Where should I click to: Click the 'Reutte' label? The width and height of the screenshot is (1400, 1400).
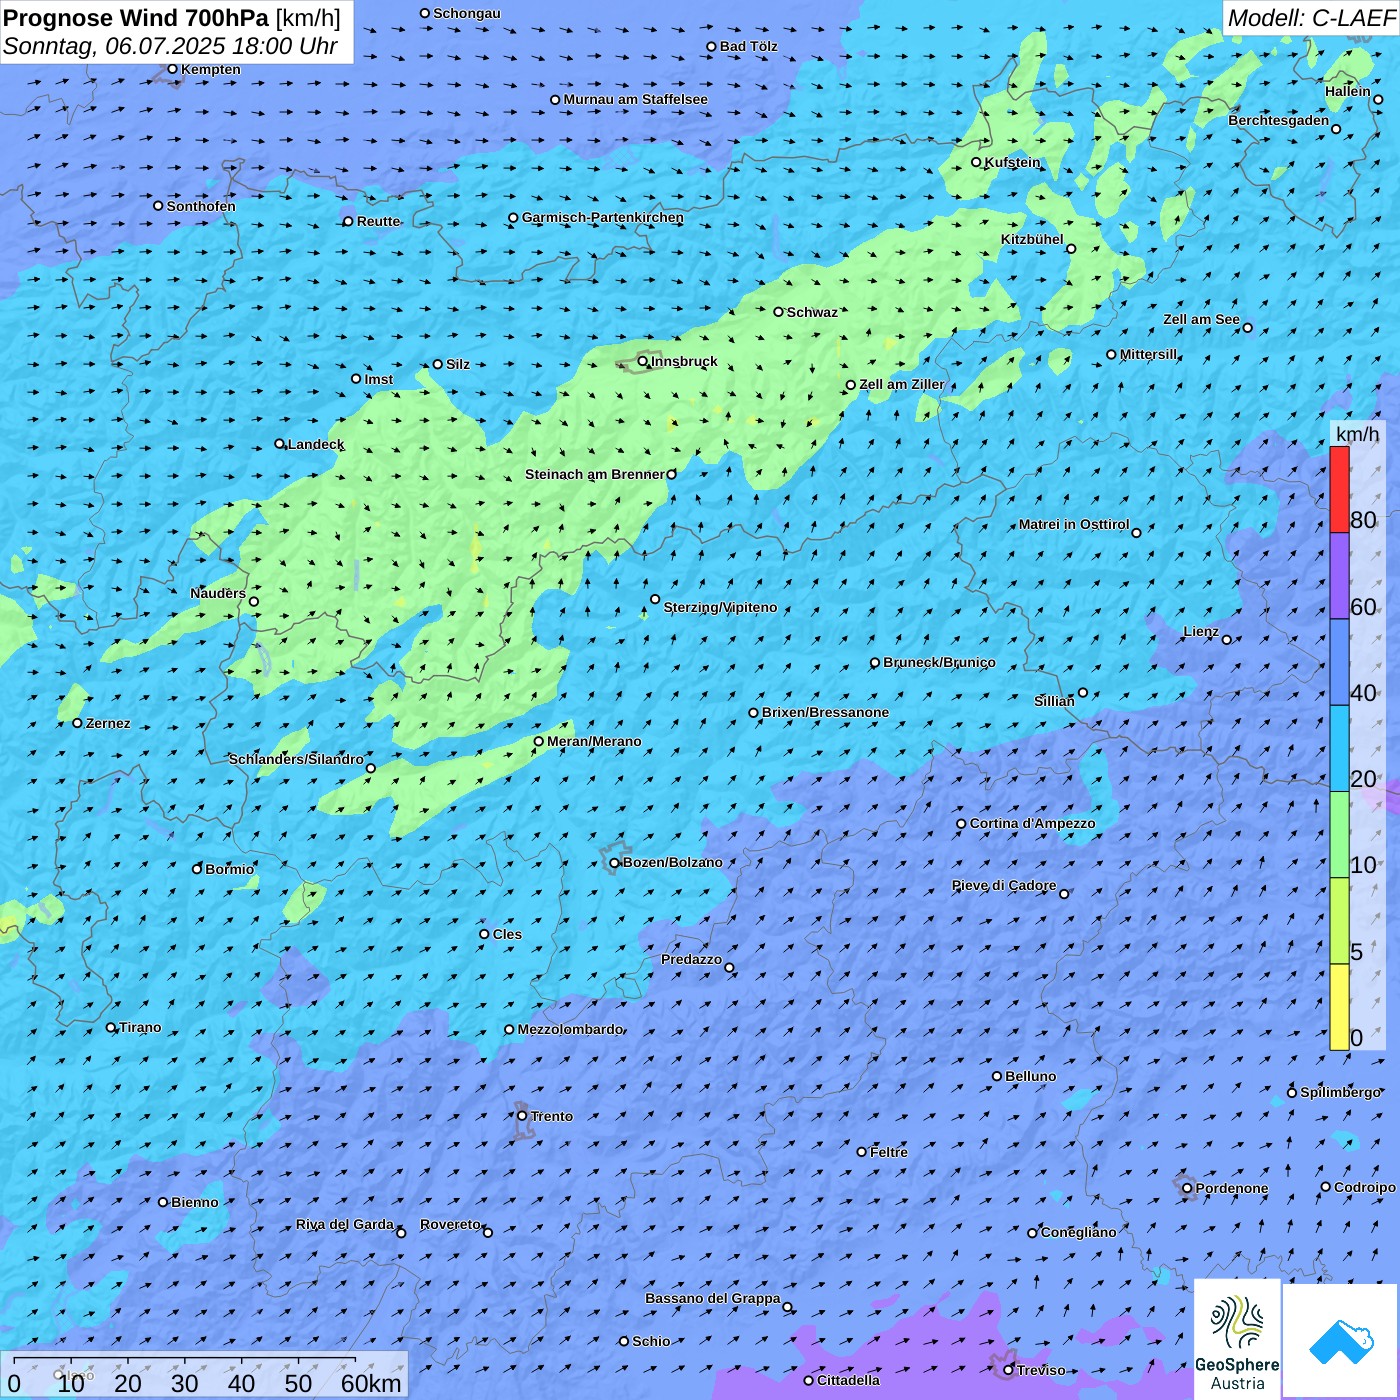tap(378, 221)
